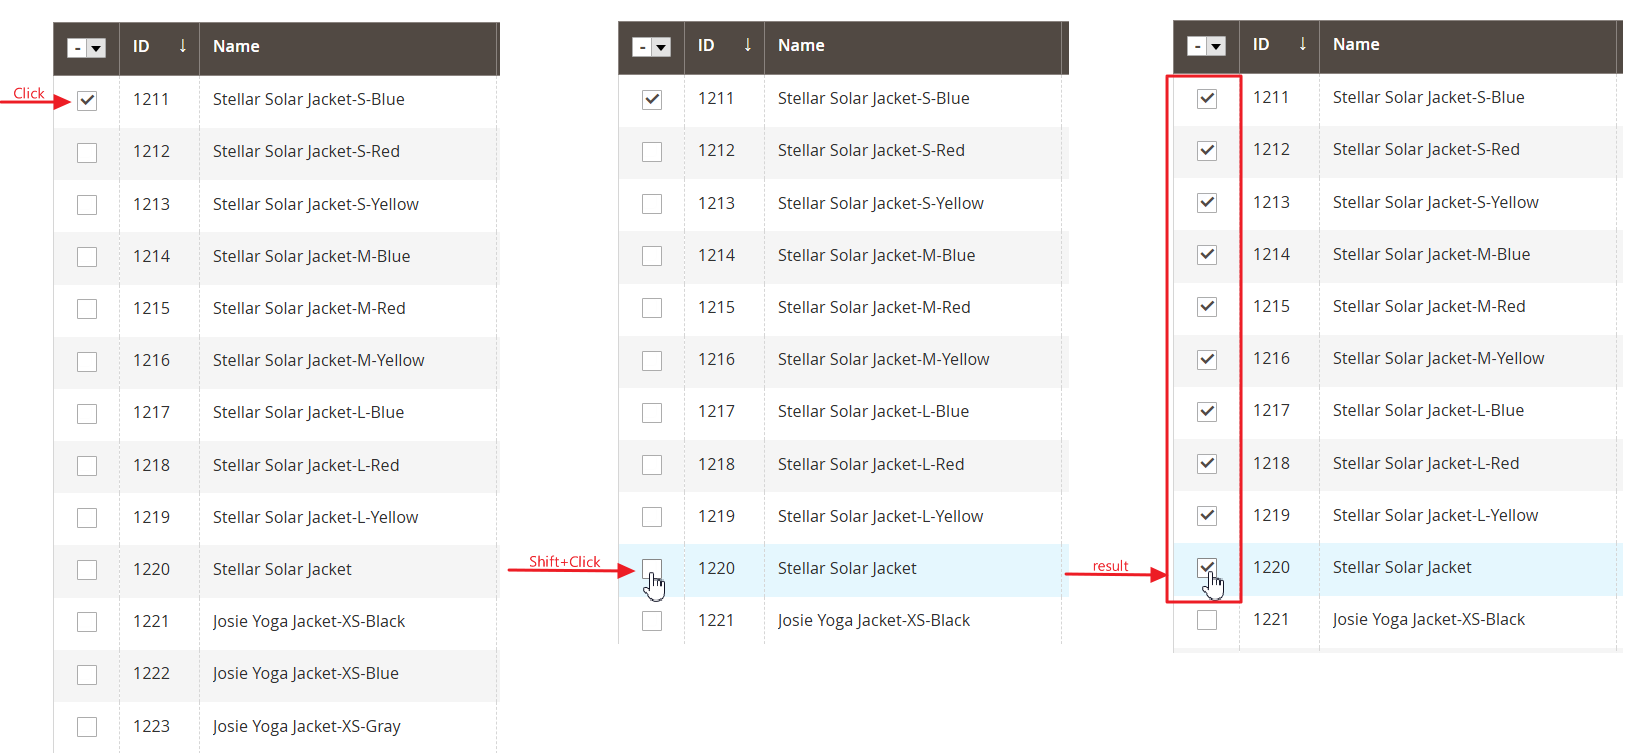
Task: Click ID column header in middle grid
Action: 724,47
